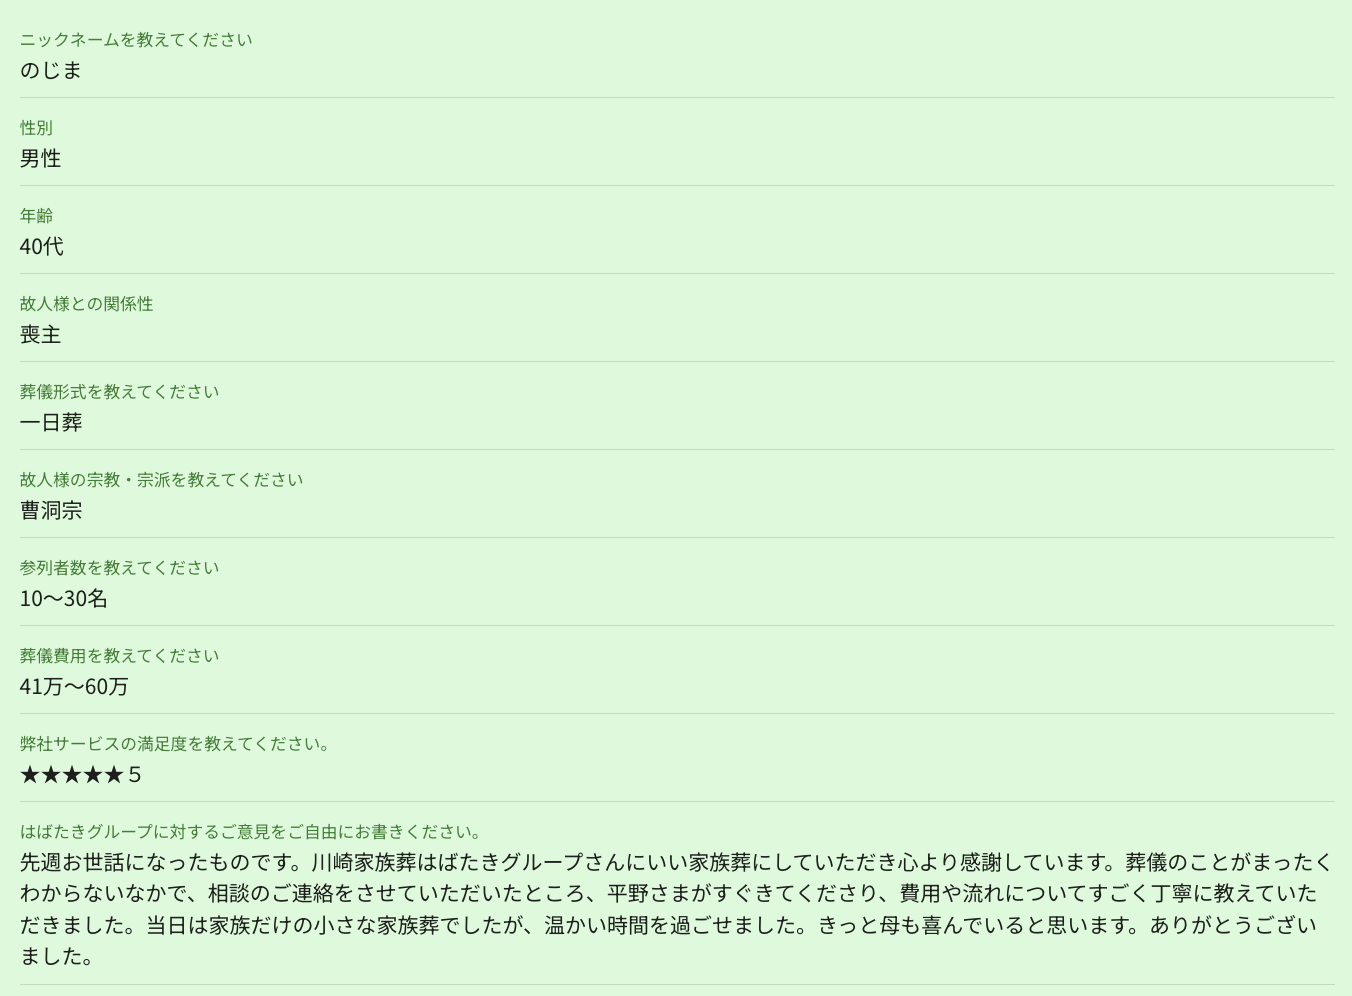This screenshot has height=996, width=1352.
Task: Click the funeral format question label
Action: click(x=119, y=392)
